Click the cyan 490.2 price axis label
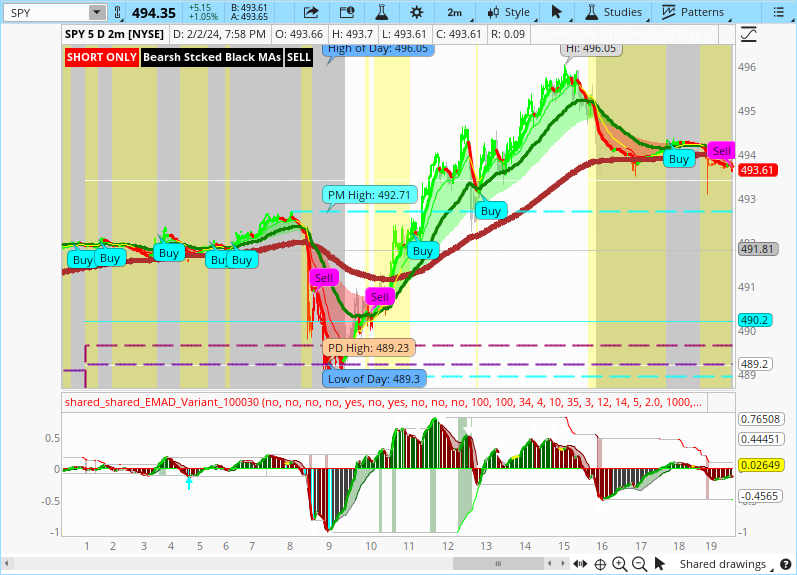The image size is (797, 575). 755,320
